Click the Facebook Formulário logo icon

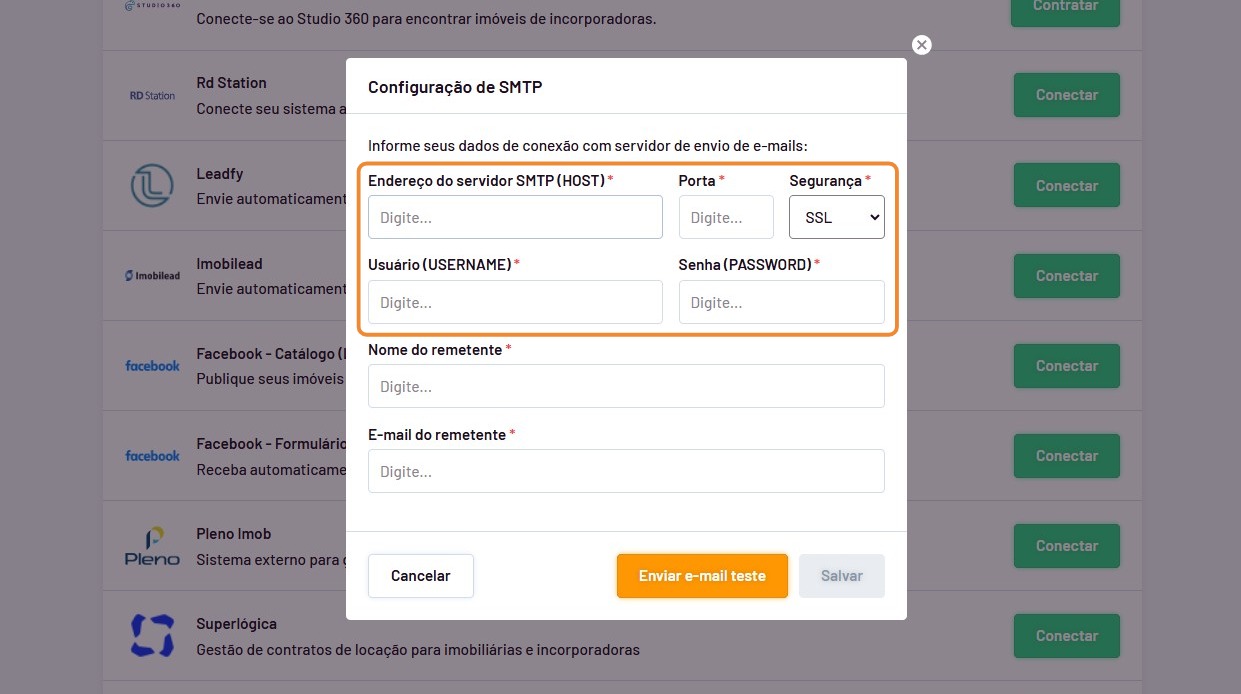[152, 456]
